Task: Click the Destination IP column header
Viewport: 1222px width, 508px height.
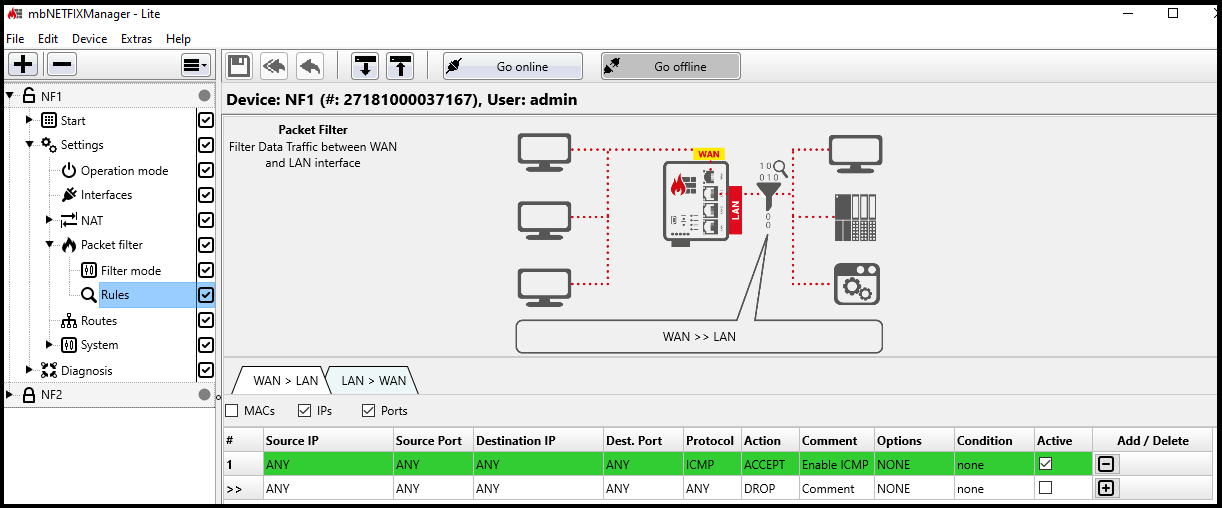Action: coord(537,440)
